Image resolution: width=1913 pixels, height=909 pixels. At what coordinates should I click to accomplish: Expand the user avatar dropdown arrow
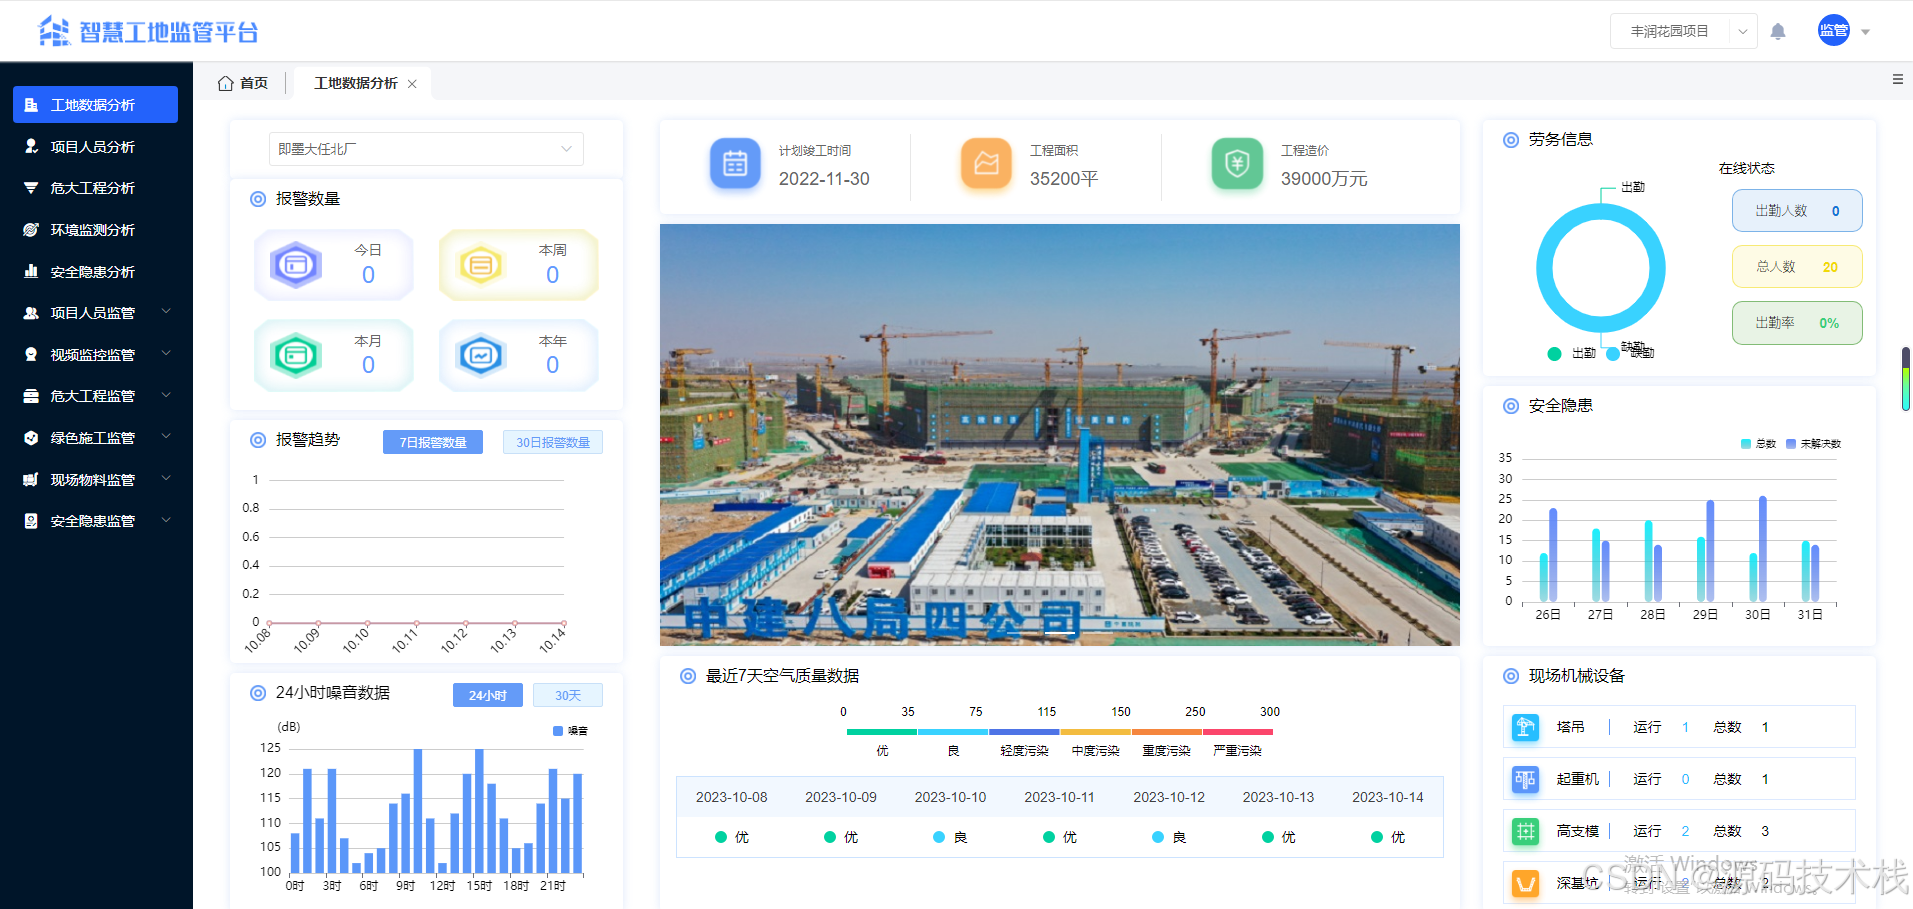(1866, 32)
